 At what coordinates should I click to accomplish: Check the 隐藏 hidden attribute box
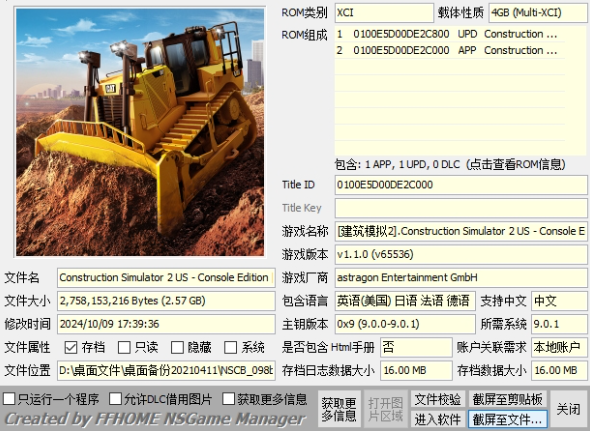pyautogui.click(x=177, y=347)
